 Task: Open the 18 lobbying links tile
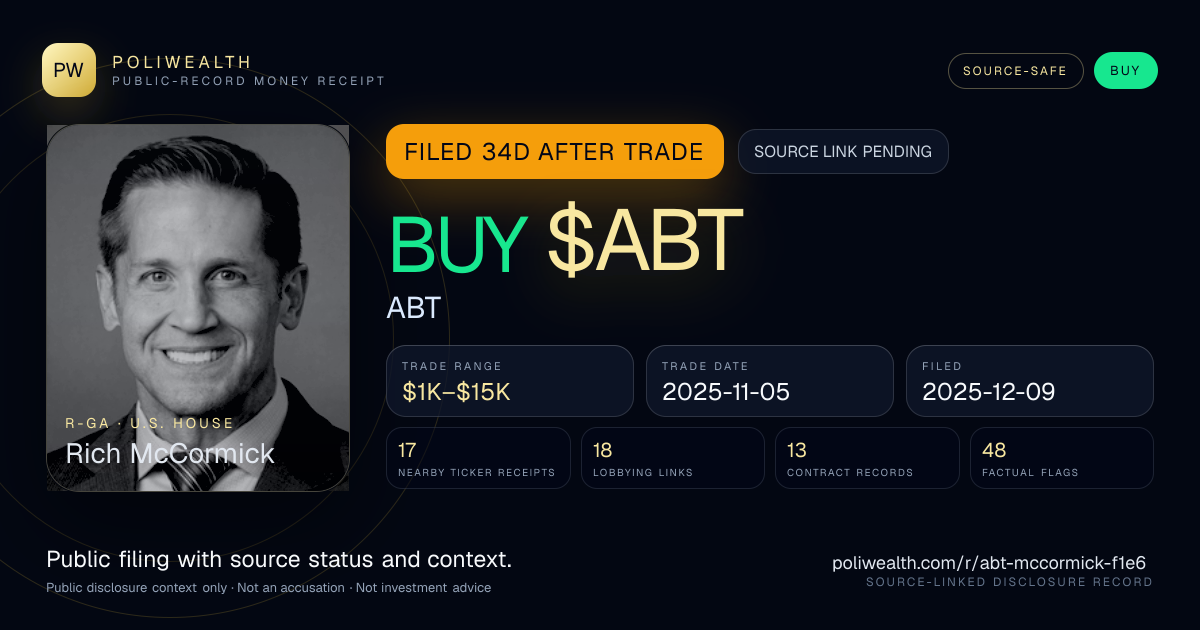pyautogui.click(x=673, y=458)
